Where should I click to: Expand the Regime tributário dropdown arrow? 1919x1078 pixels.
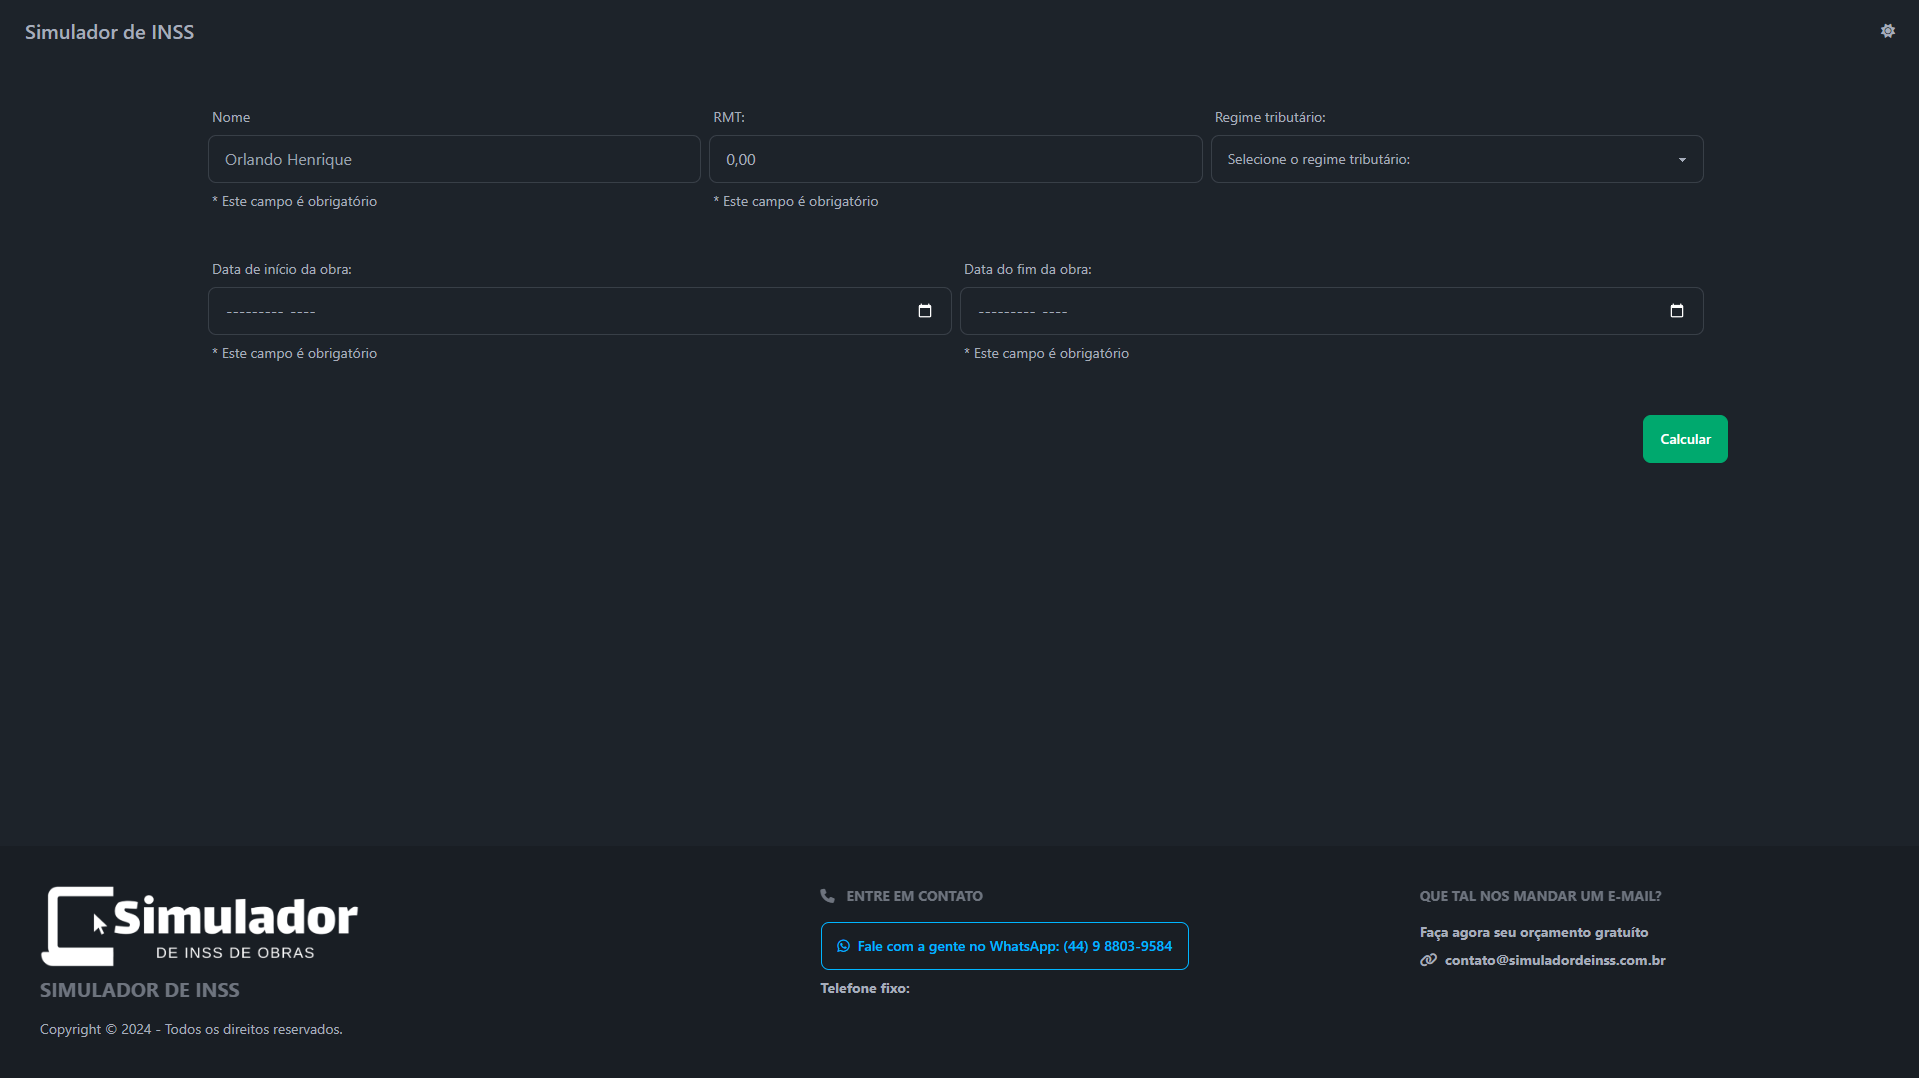1682,160
